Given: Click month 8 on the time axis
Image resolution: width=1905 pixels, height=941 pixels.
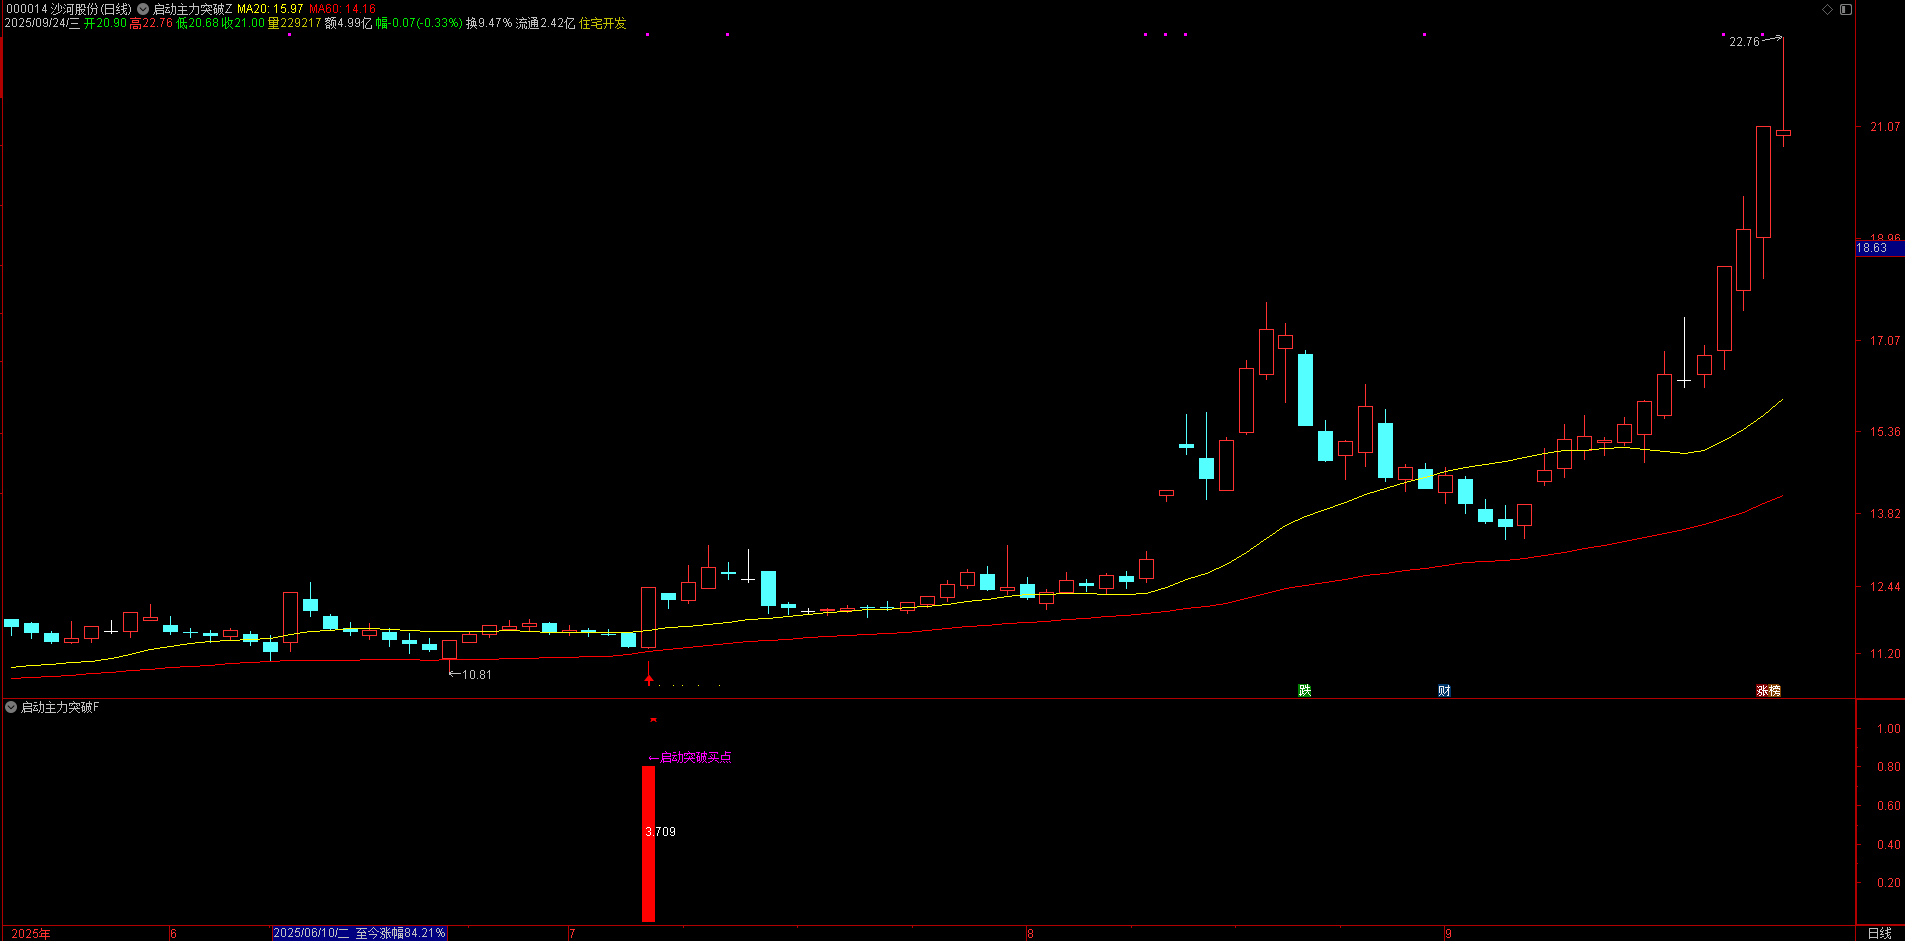Looking at the screenshot, I should (1030, 933).
